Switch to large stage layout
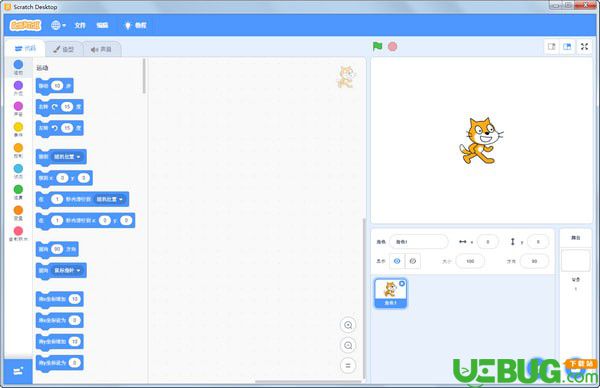 pyautogui.click(x=567, y=47)
